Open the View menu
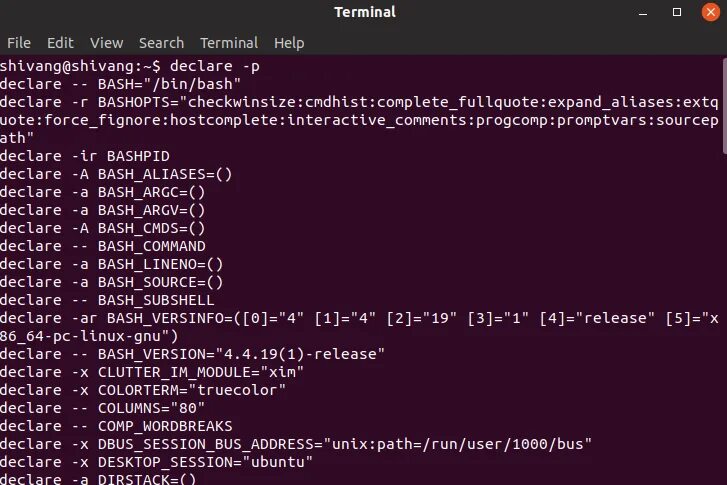This screenshot has height=485, width=727. [106, 43]
